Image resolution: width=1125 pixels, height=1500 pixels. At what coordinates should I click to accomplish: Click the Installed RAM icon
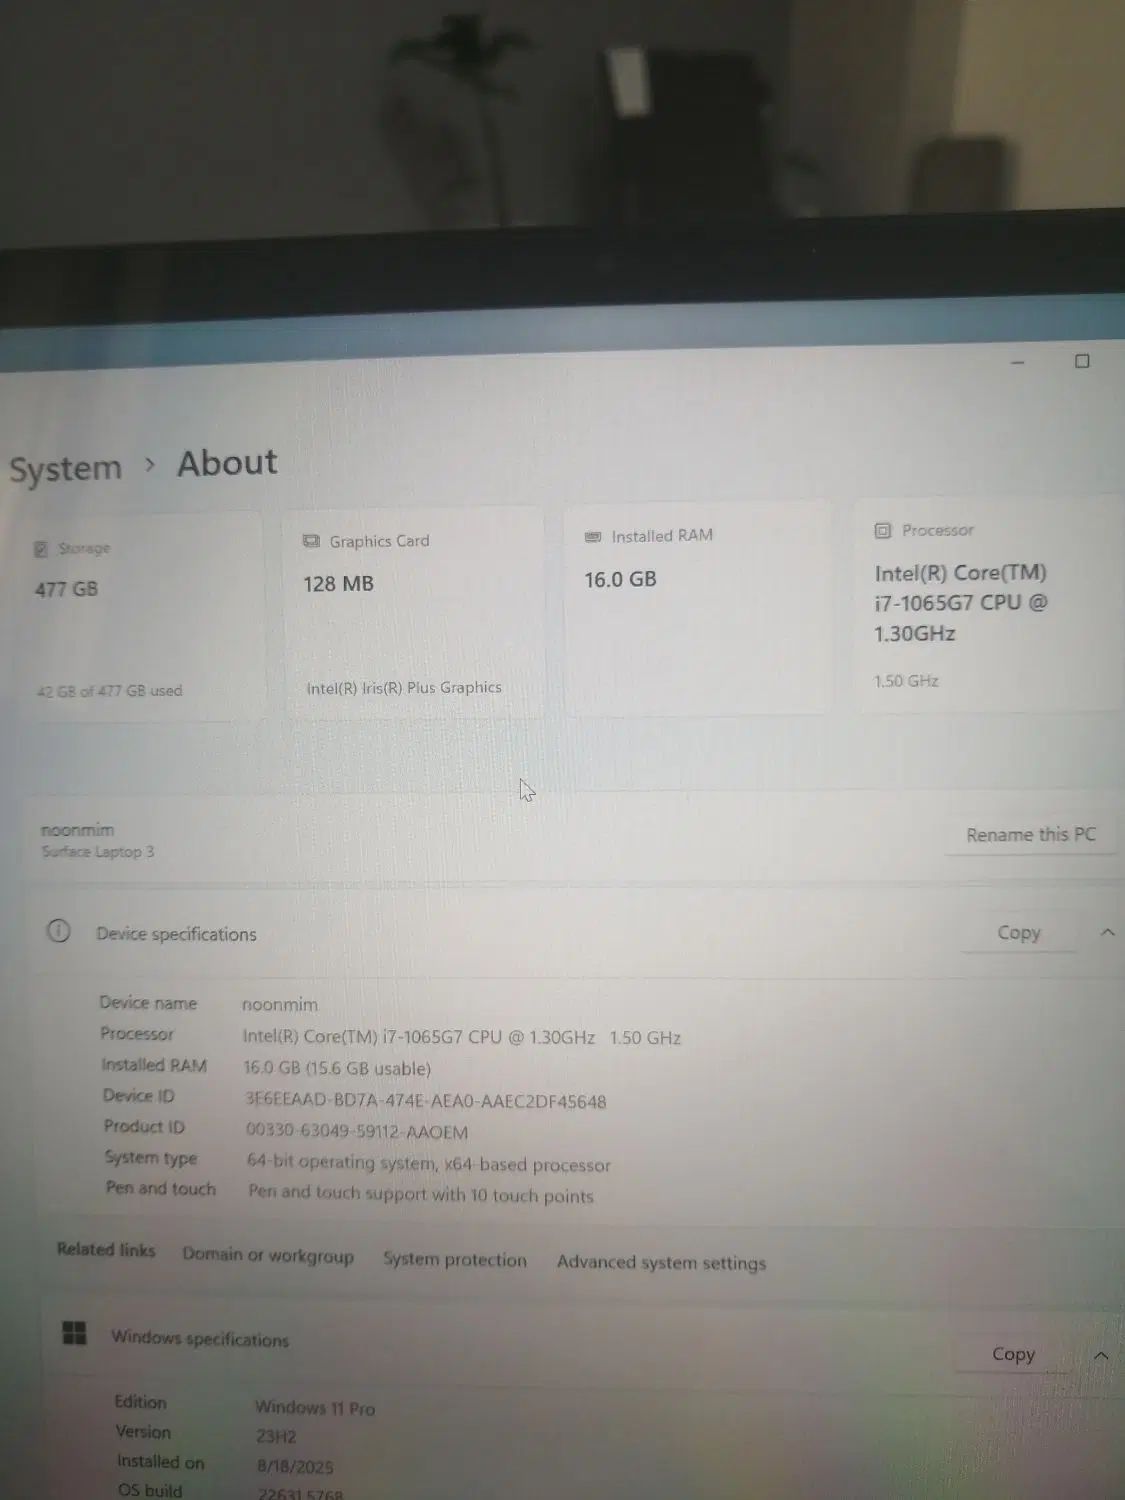593,537
